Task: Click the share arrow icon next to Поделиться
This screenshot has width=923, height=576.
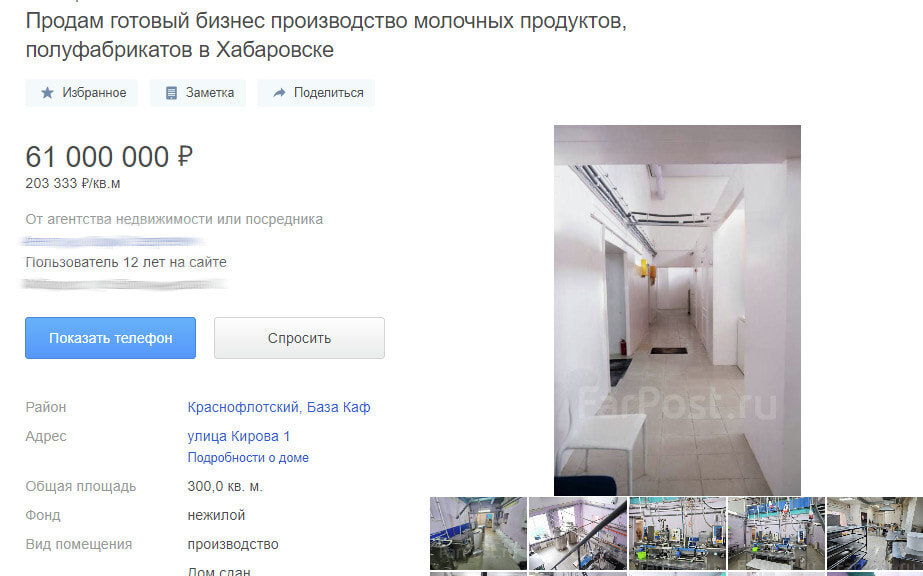Action: click(280, 93)
